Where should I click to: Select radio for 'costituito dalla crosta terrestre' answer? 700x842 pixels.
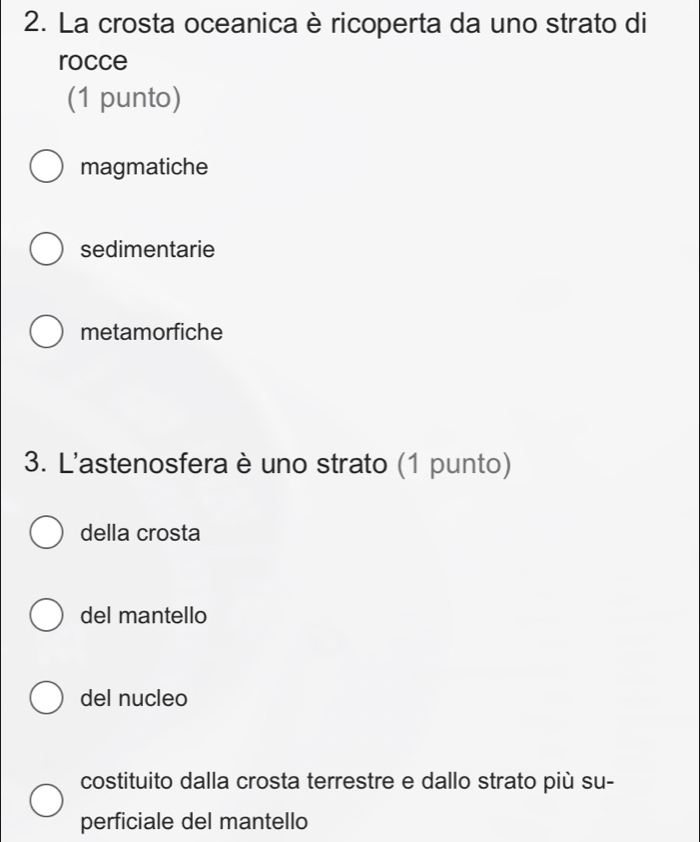[x=46, y=800]
